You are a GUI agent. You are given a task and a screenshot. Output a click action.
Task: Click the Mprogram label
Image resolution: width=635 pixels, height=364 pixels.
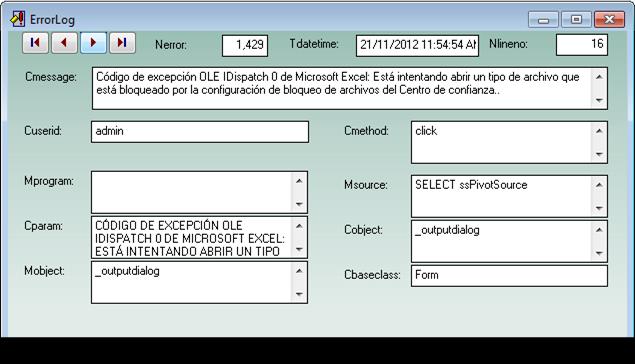pos(49,181)
